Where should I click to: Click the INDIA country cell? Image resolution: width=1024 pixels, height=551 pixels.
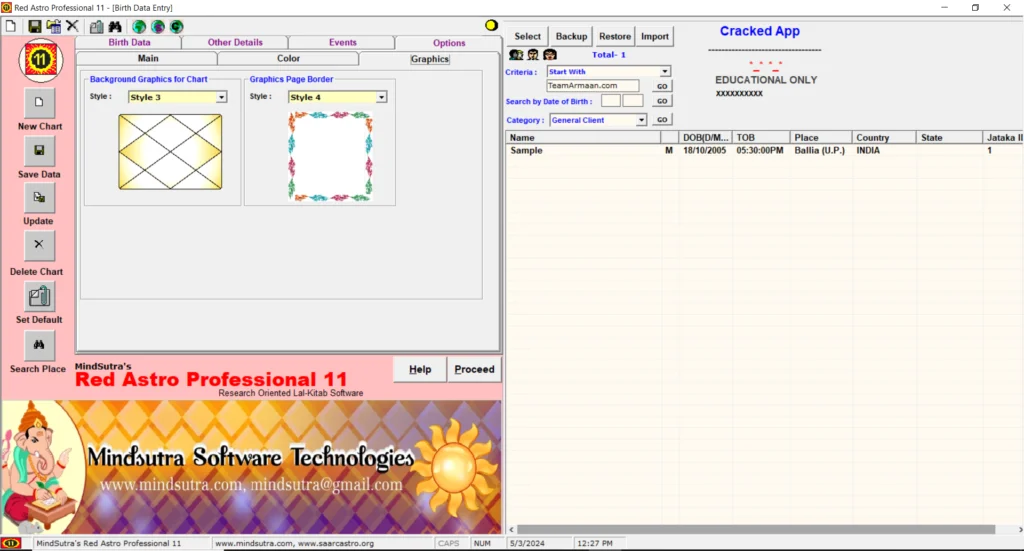point(868,150)
